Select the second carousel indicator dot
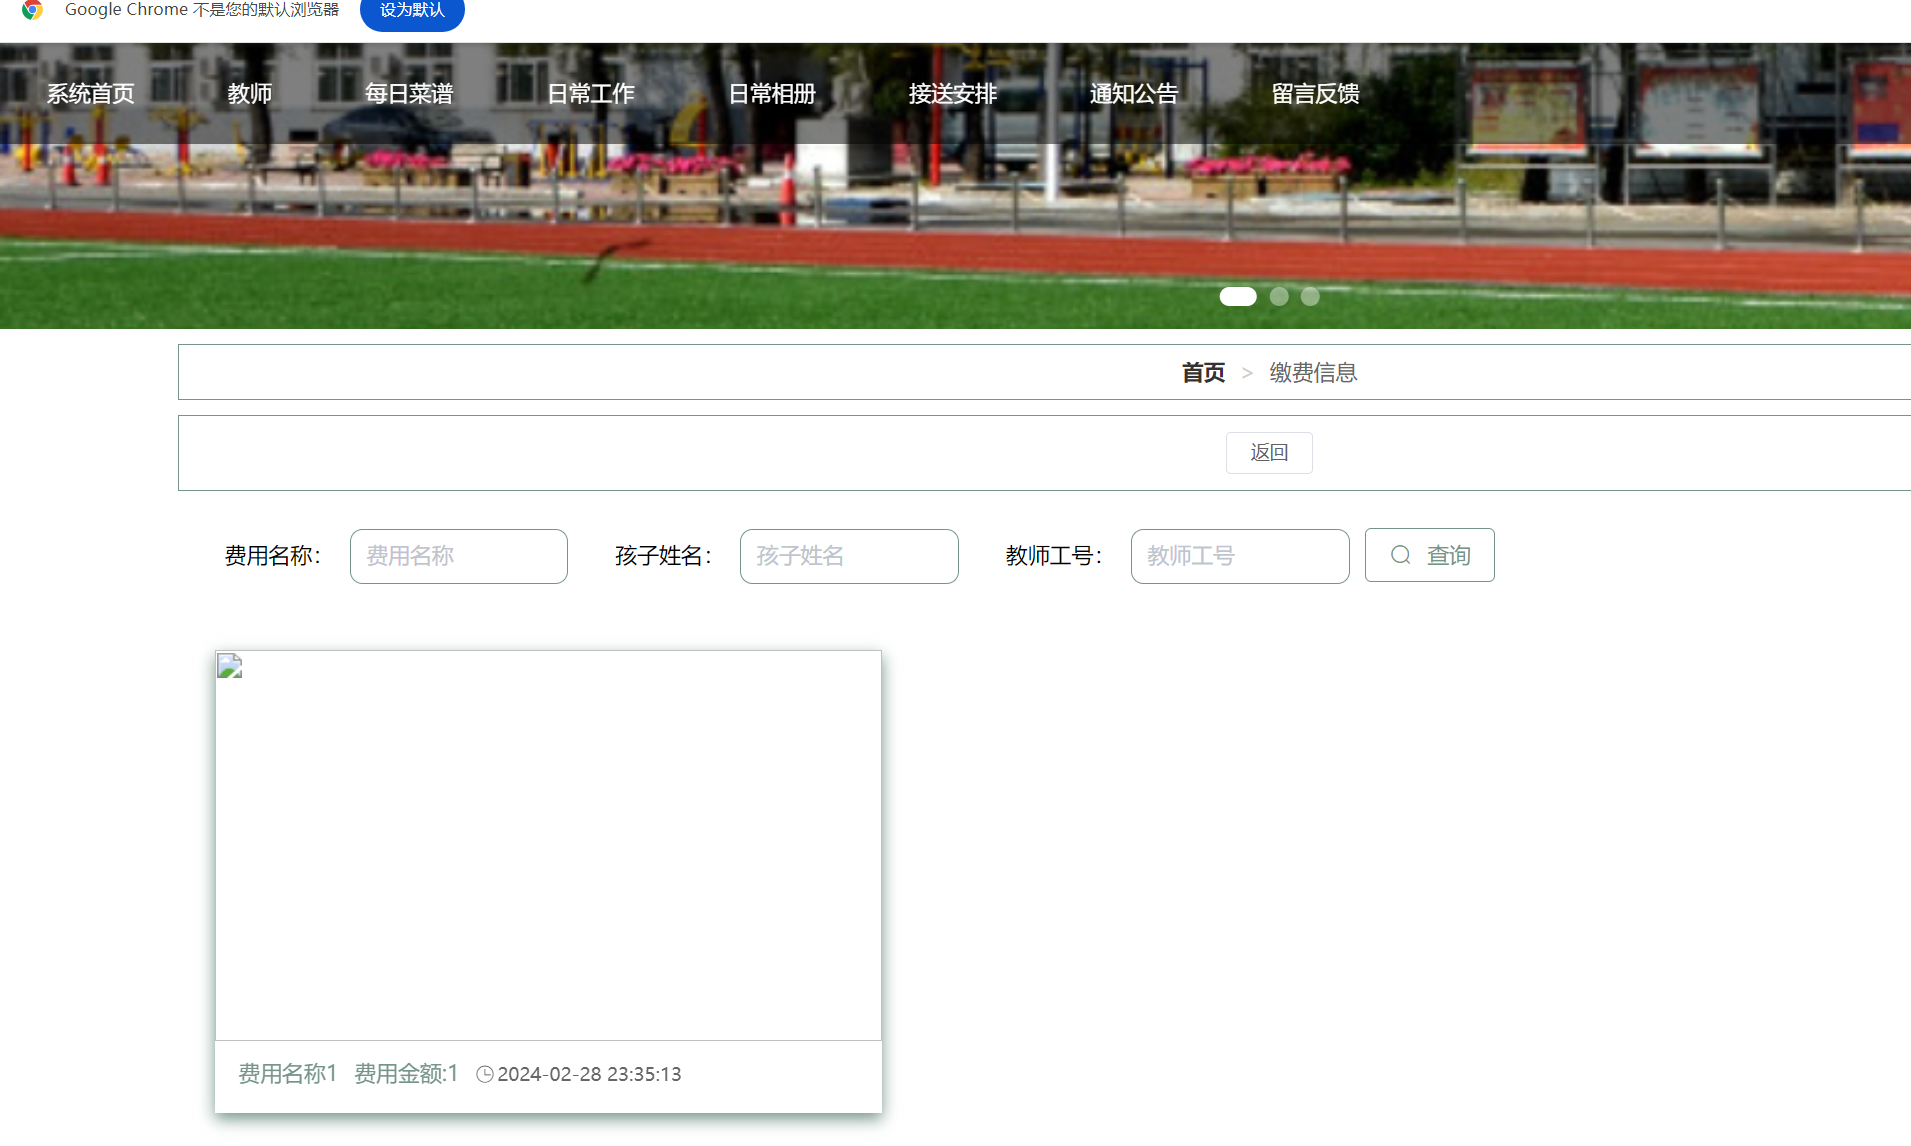 pos(1278,296)
